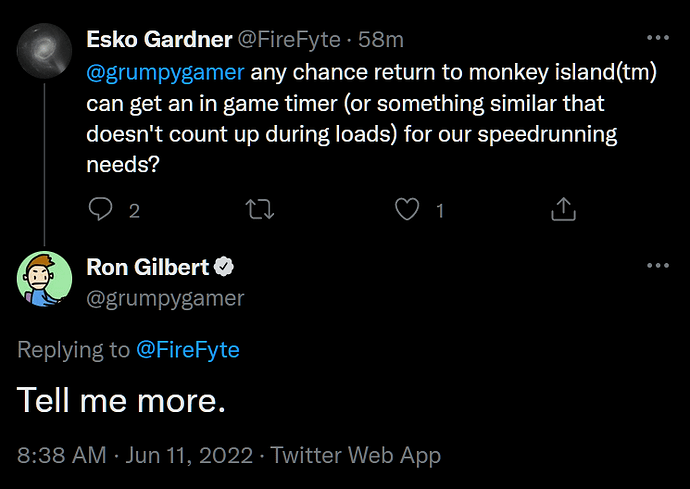View the reply count of 2
This screenshot has width=690, height=489.
click(134, 211)
